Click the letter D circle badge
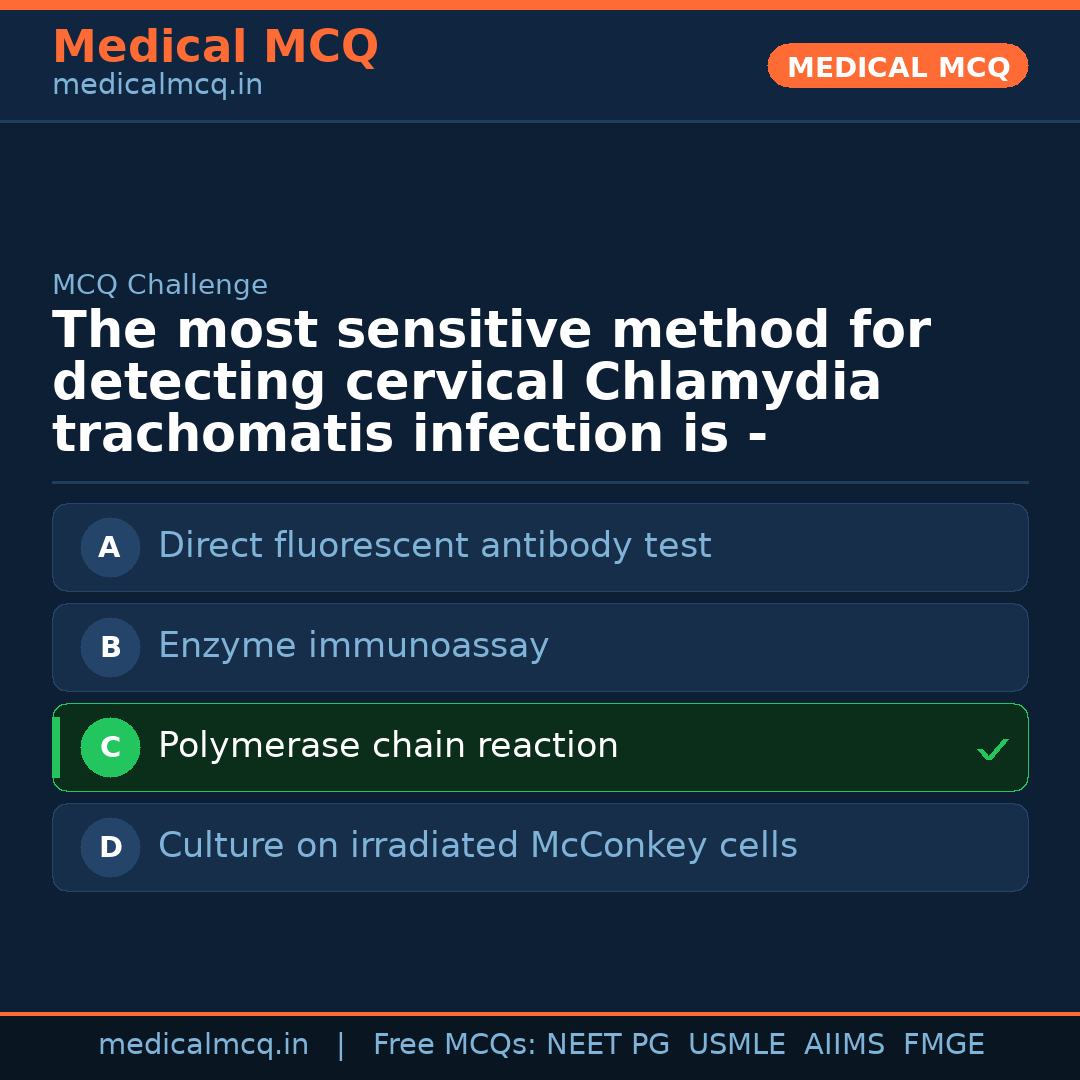 point(110,847)
